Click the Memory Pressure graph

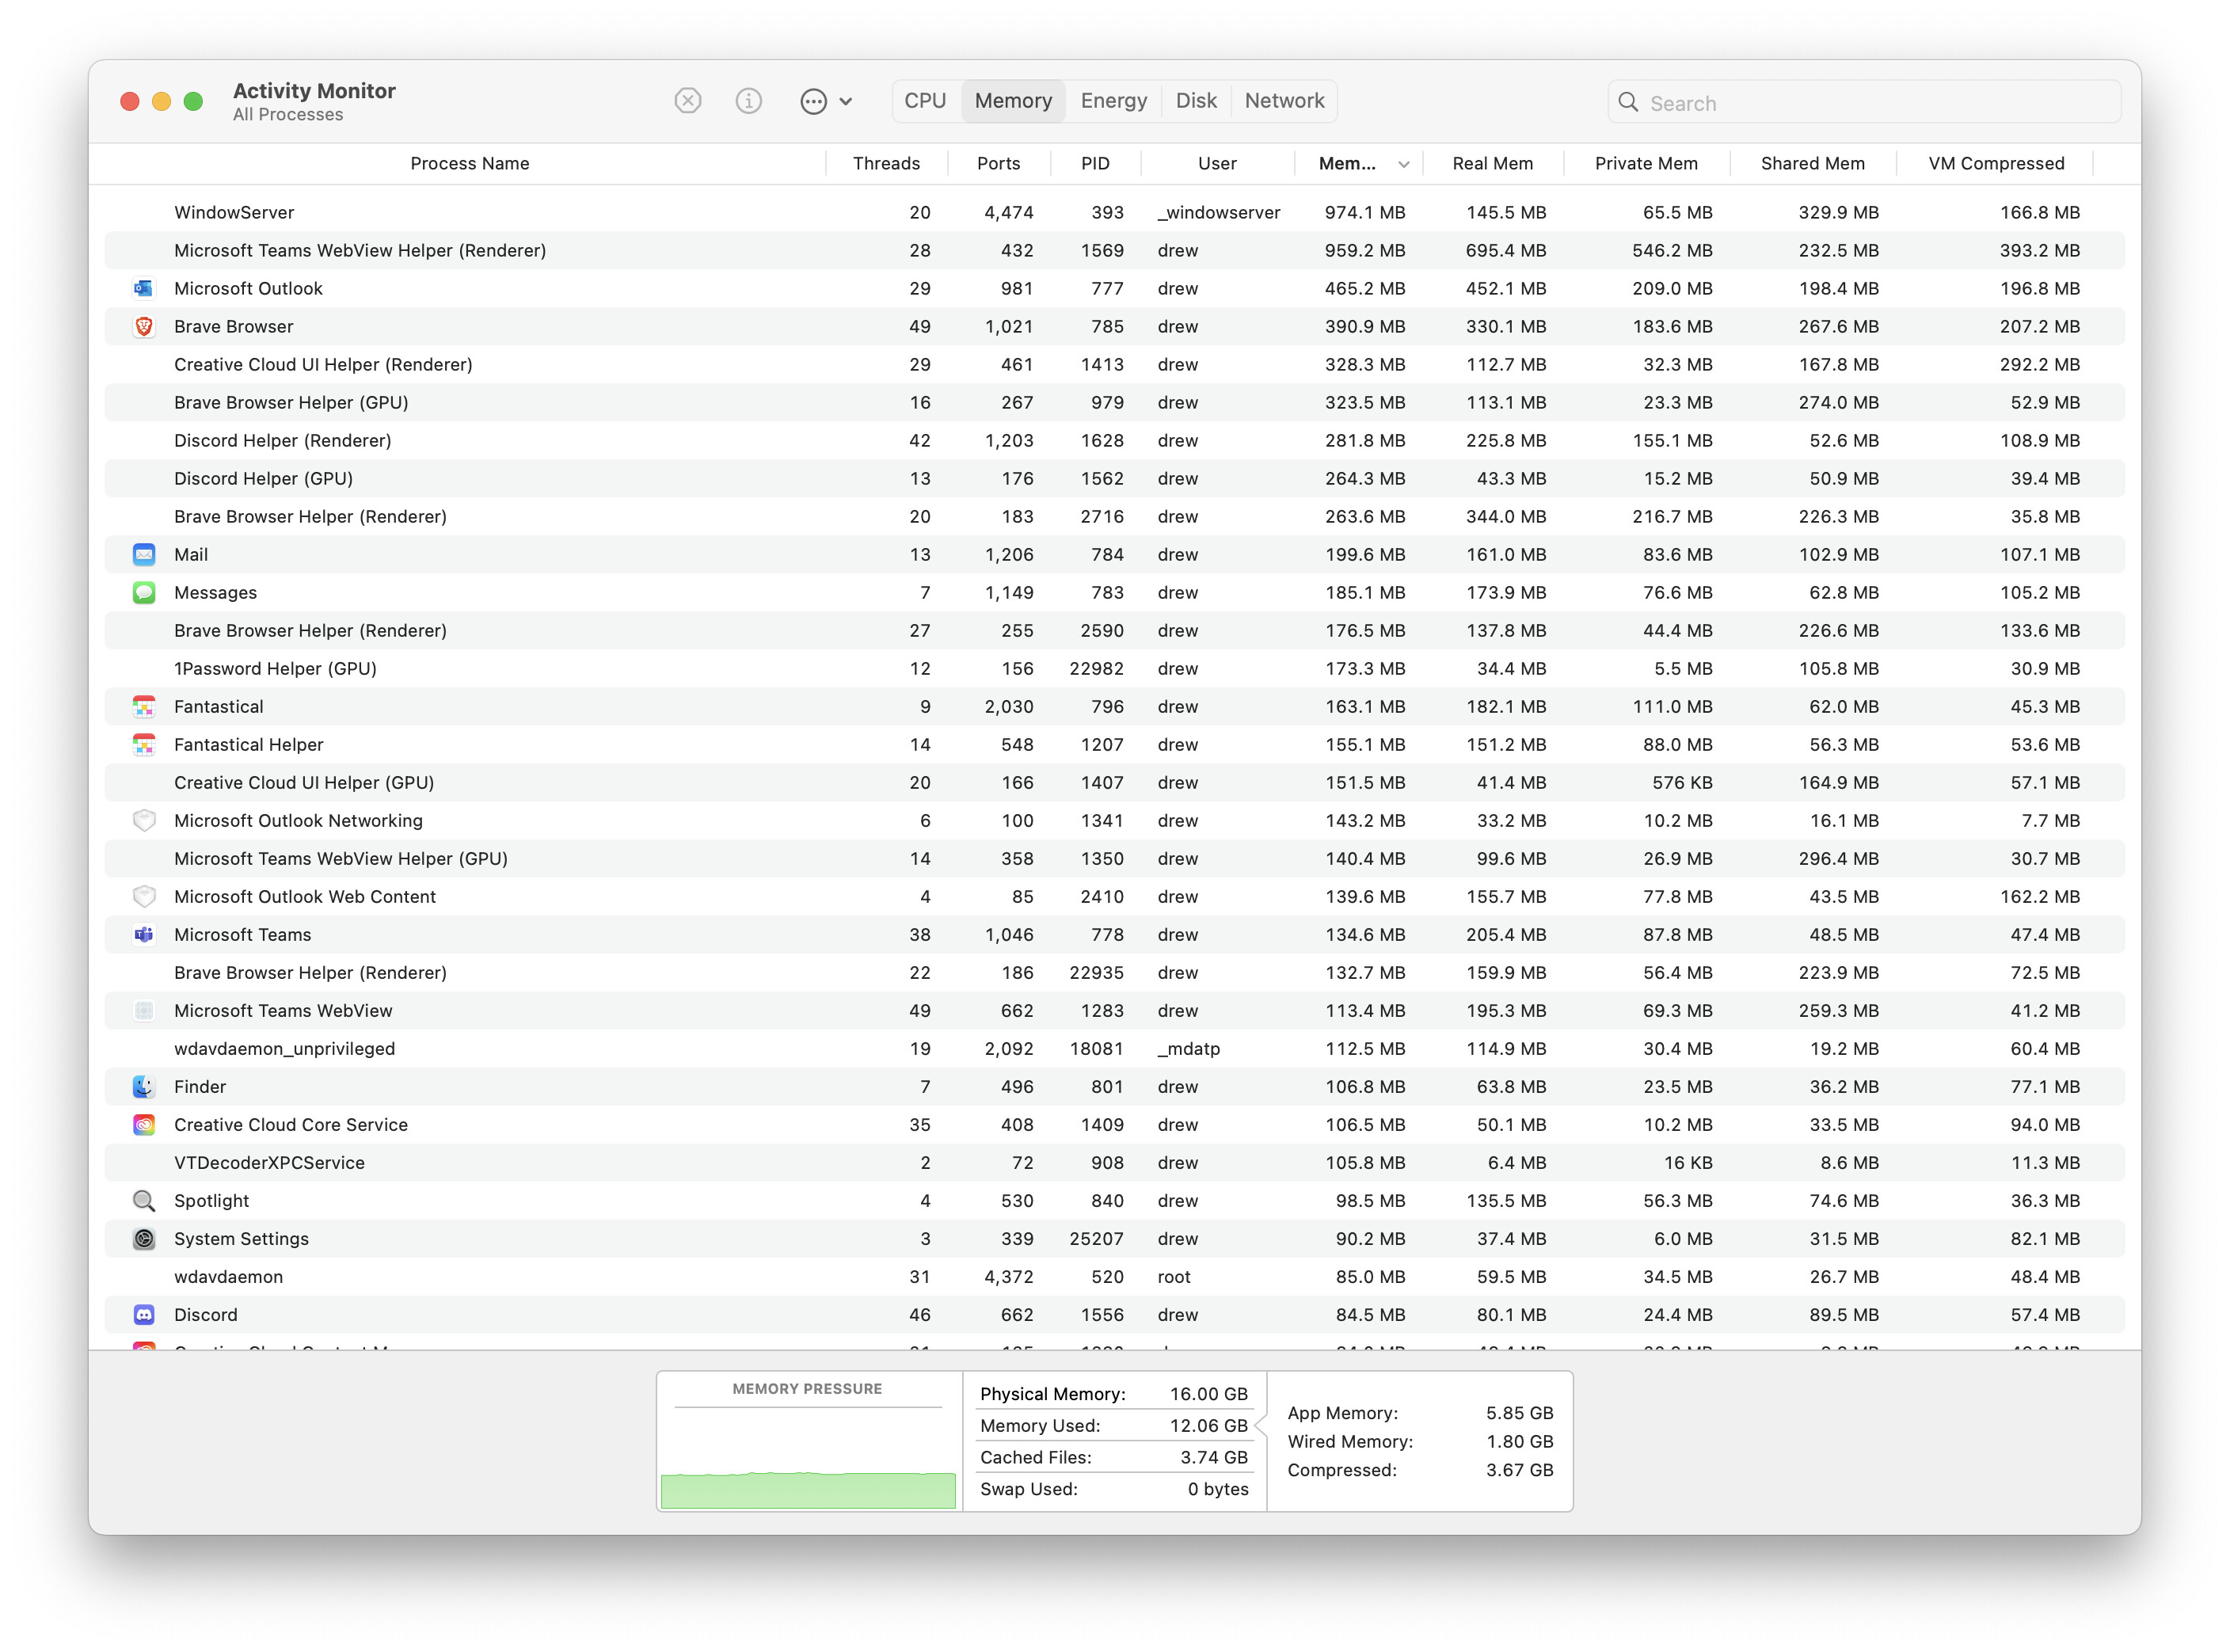point(808,1459)
